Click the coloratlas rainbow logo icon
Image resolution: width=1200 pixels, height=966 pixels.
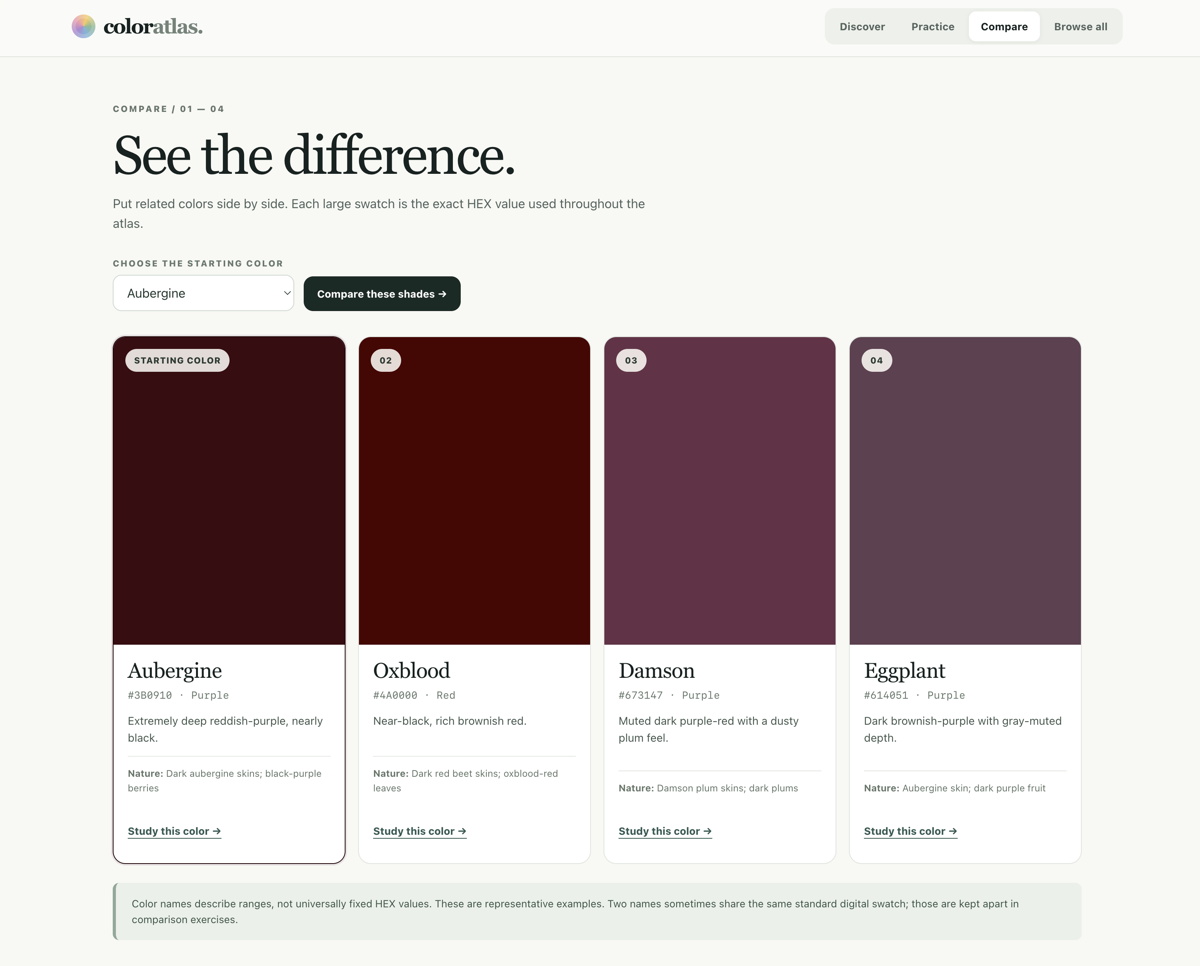tap(84, 27)
